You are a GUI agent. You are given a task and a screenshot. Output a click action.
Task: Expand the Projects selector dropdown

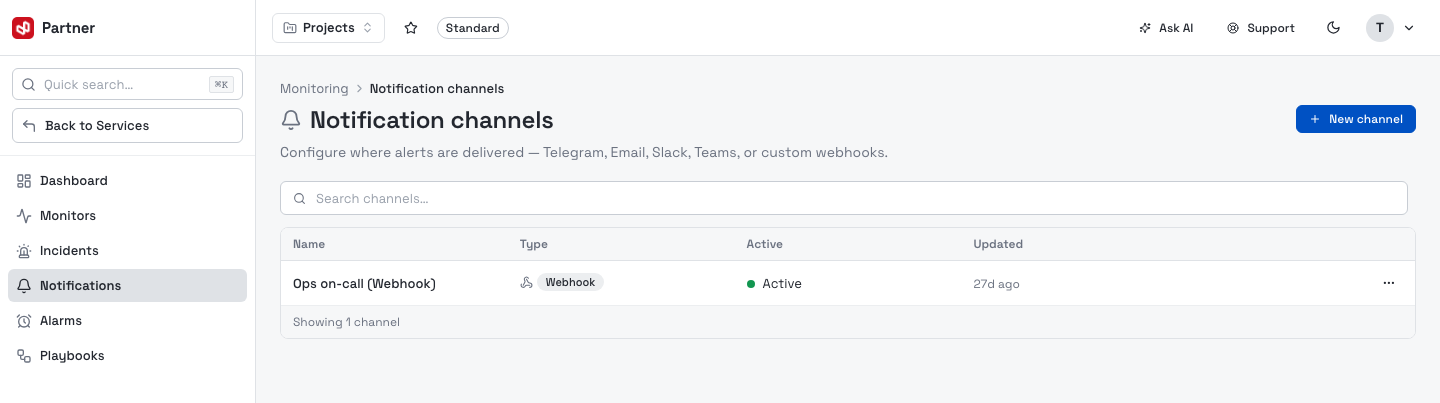click(328, 28)
